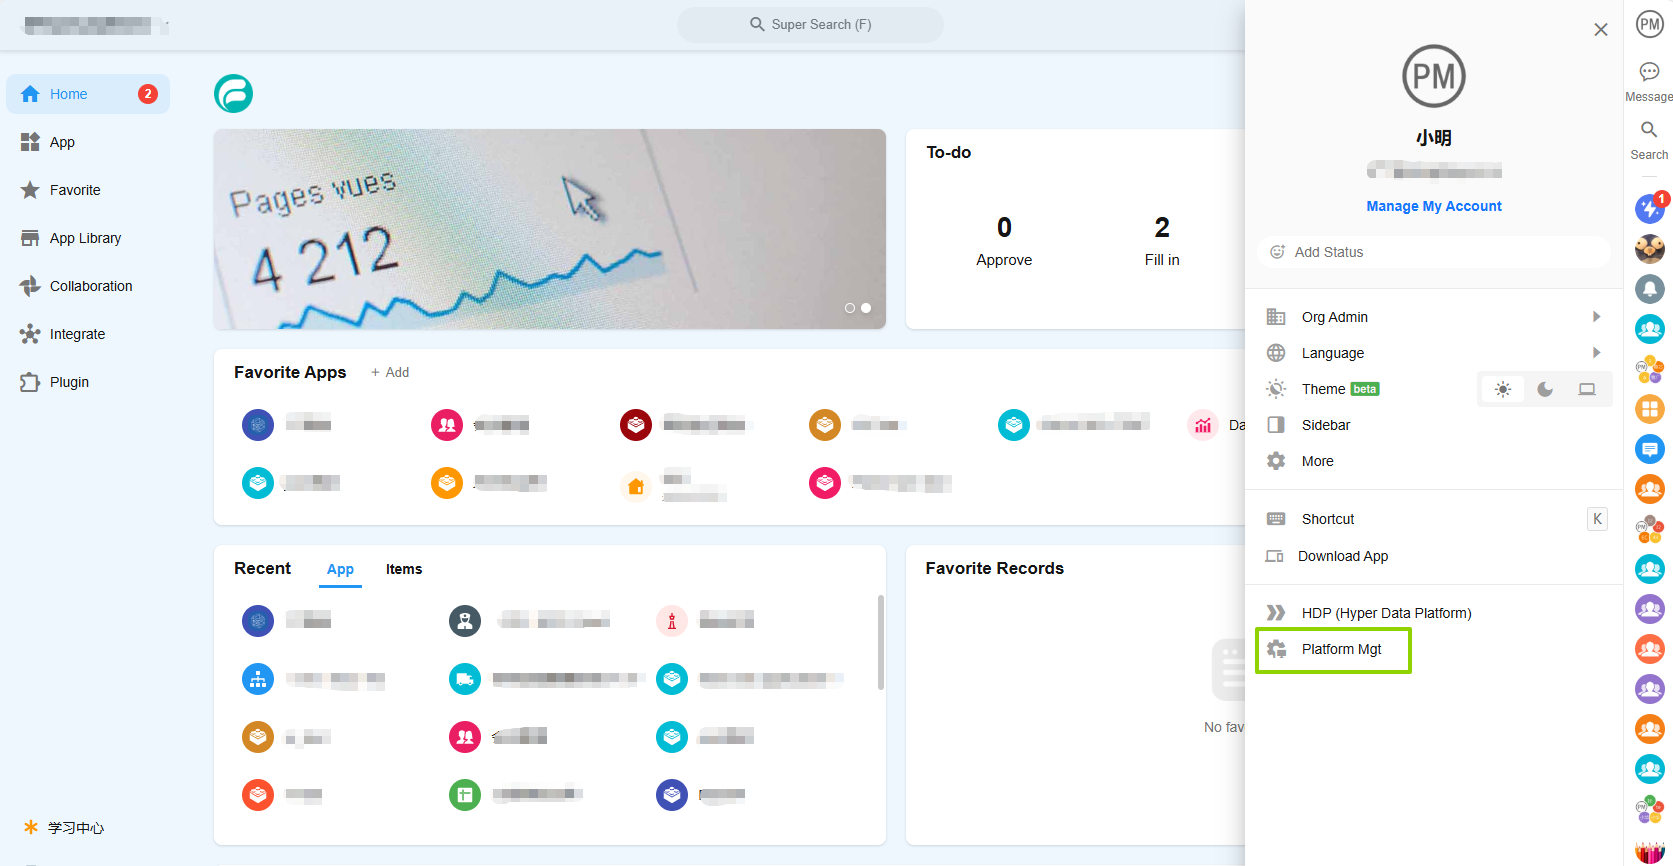Open HDP (Hyper Data Platform)
This screenshot has width=1673, height=866.
(1385, 613)
